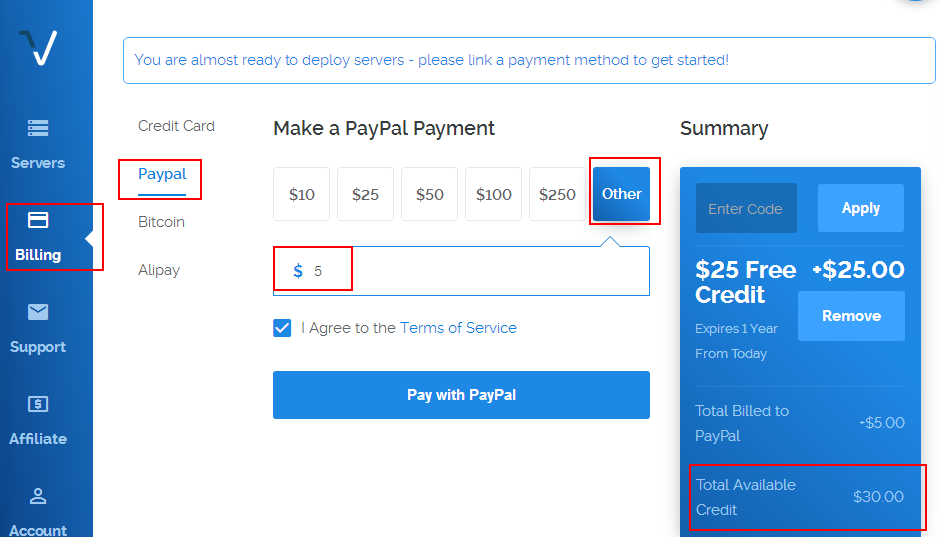Select the Alipay payment method
This screenshot has width=941, height=537.
159,270
